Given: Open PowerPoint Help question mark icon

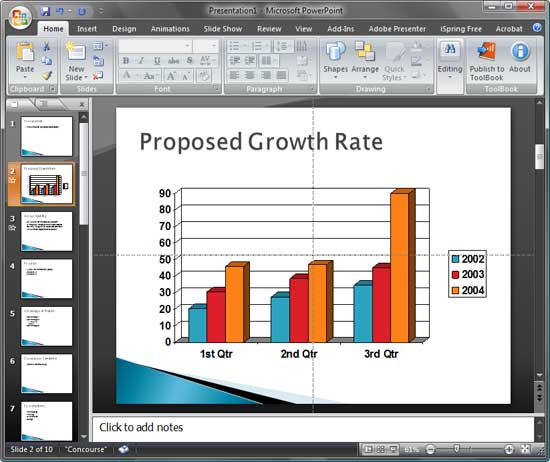Looking at the screenshot, I should click(537, 28).
